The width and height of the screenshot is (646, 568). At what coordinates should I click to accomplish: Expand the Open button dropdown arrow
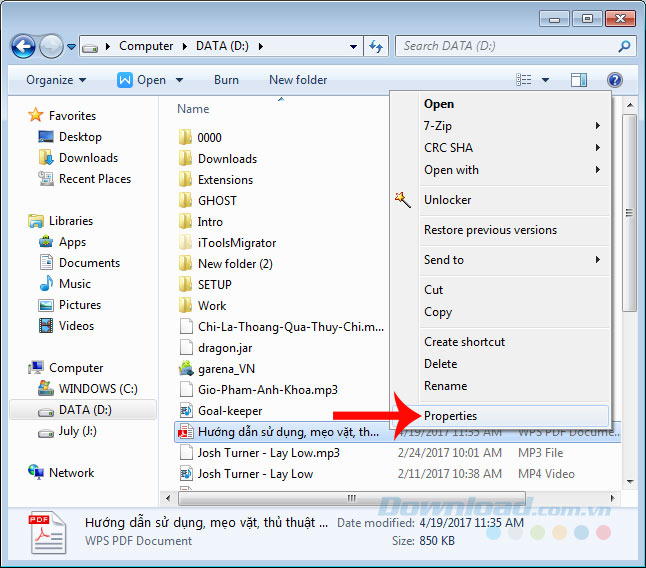179,80
